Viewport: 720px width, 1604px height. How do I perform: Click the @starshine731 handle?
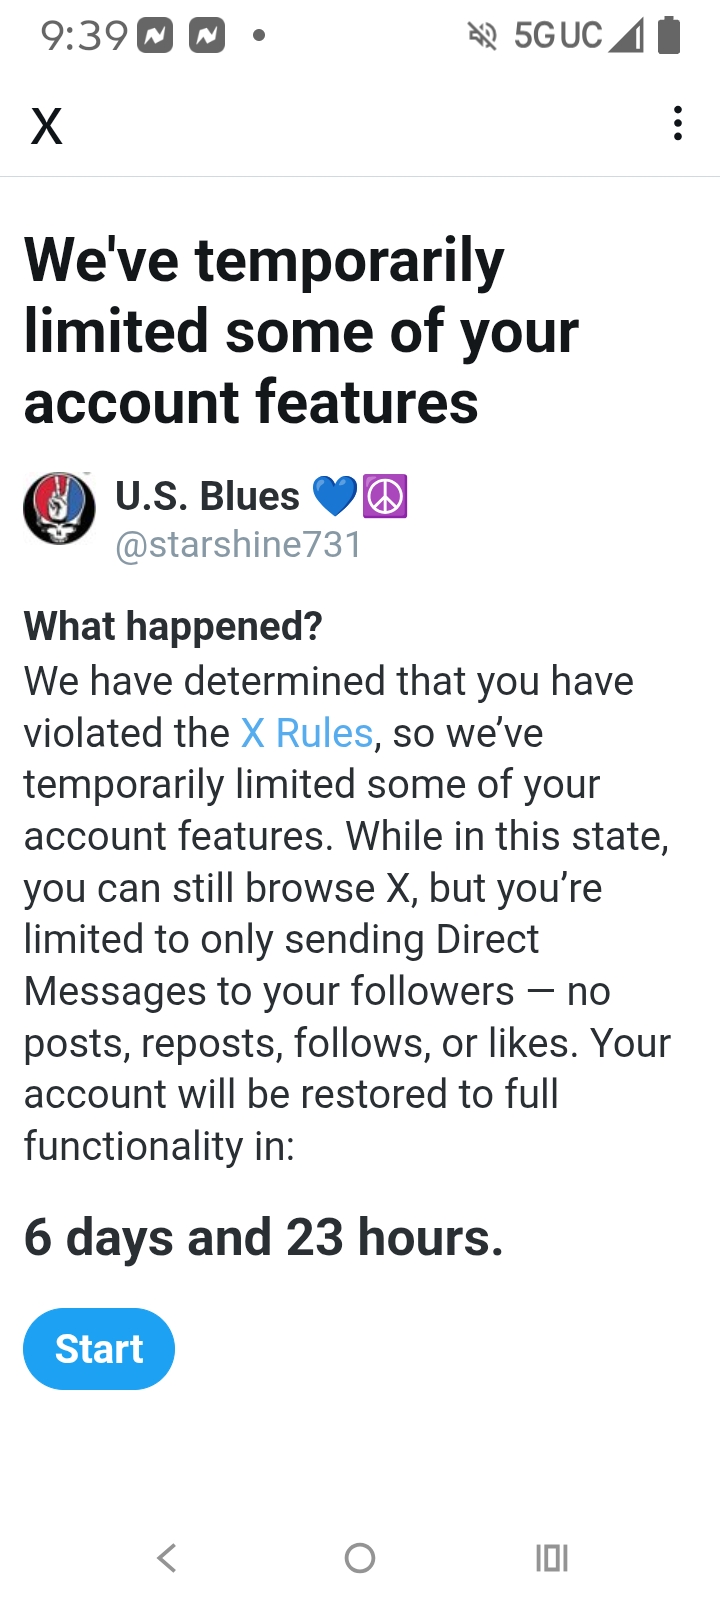pyautogui.click(x=239, y=545)
